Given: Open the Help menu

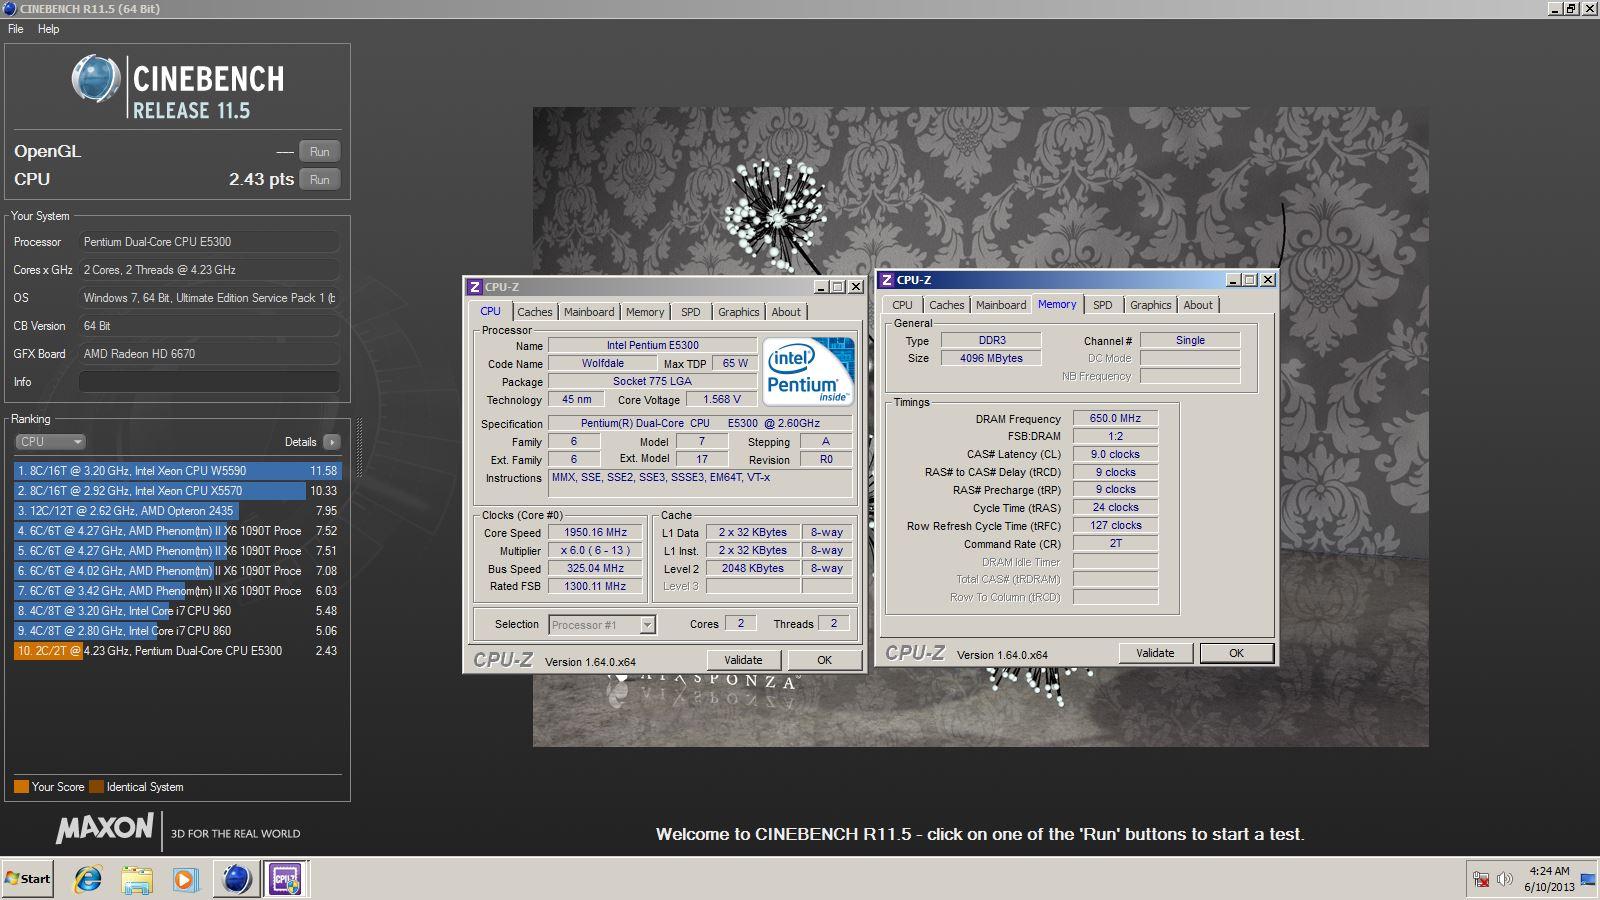Looking at the screenshot, I should pyautogui.click(x=48, y=29).
